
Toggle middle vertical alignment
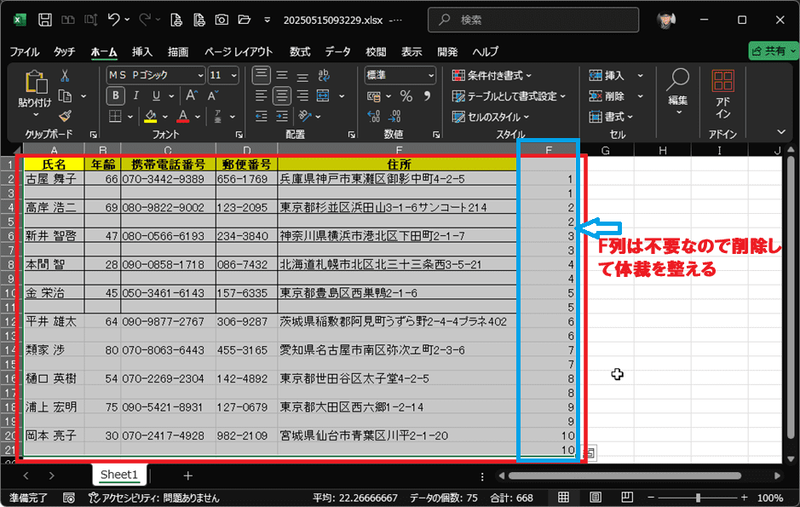coord(282,75)
